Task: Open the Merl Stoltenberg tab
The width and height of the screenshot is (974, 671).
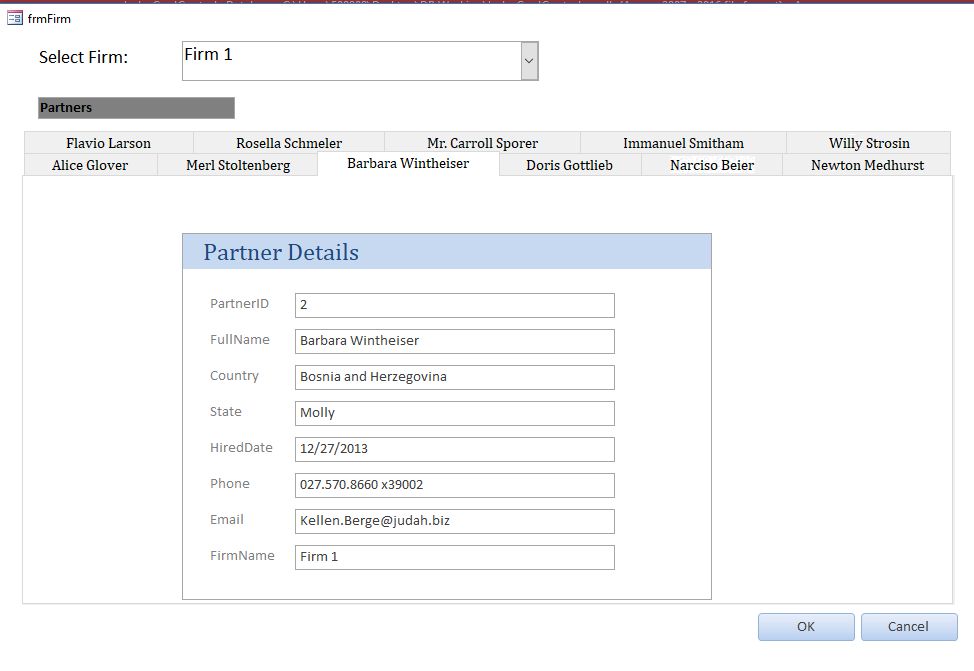Action: pos(238,165)
